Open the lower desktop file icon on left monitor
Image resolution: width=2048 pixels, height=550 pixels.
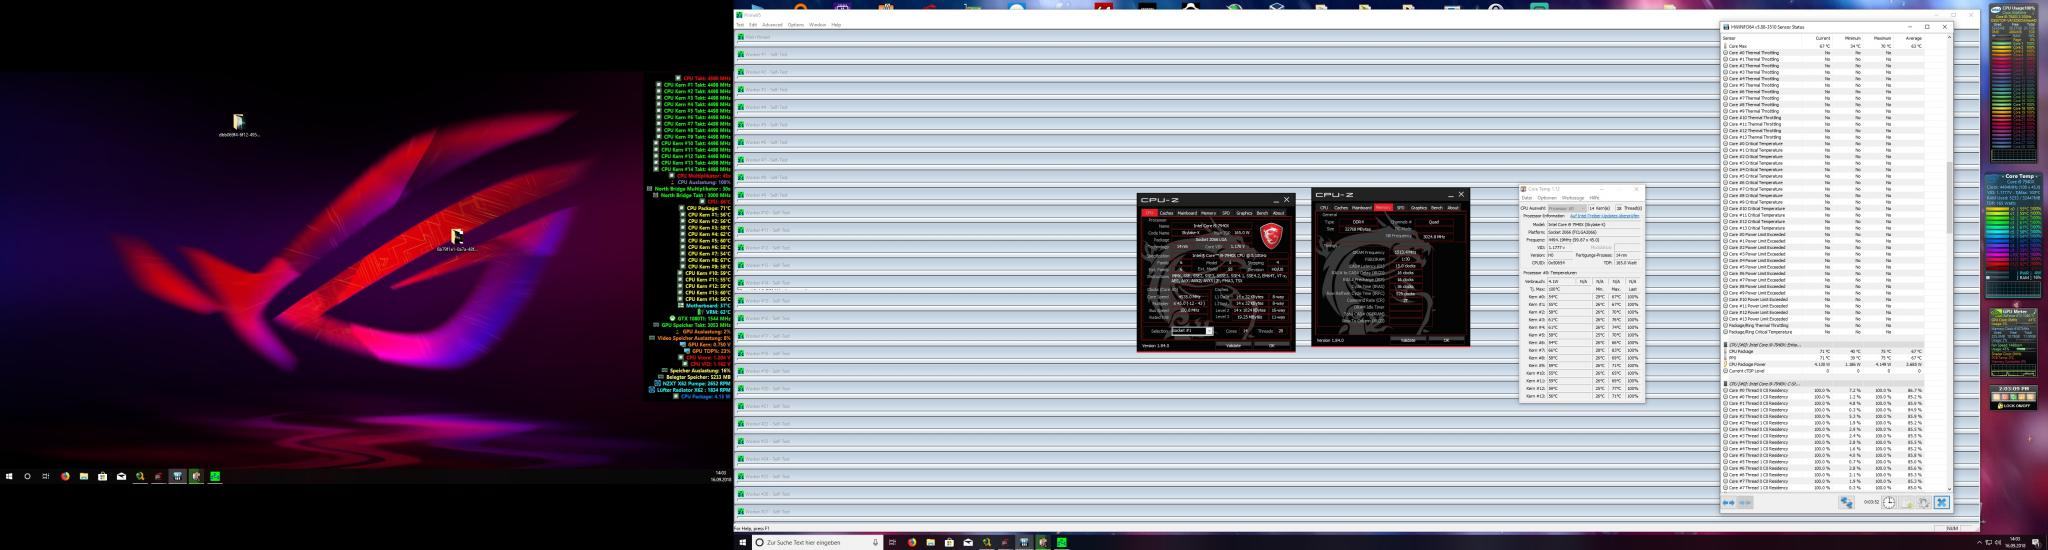(x=457, y=237)
